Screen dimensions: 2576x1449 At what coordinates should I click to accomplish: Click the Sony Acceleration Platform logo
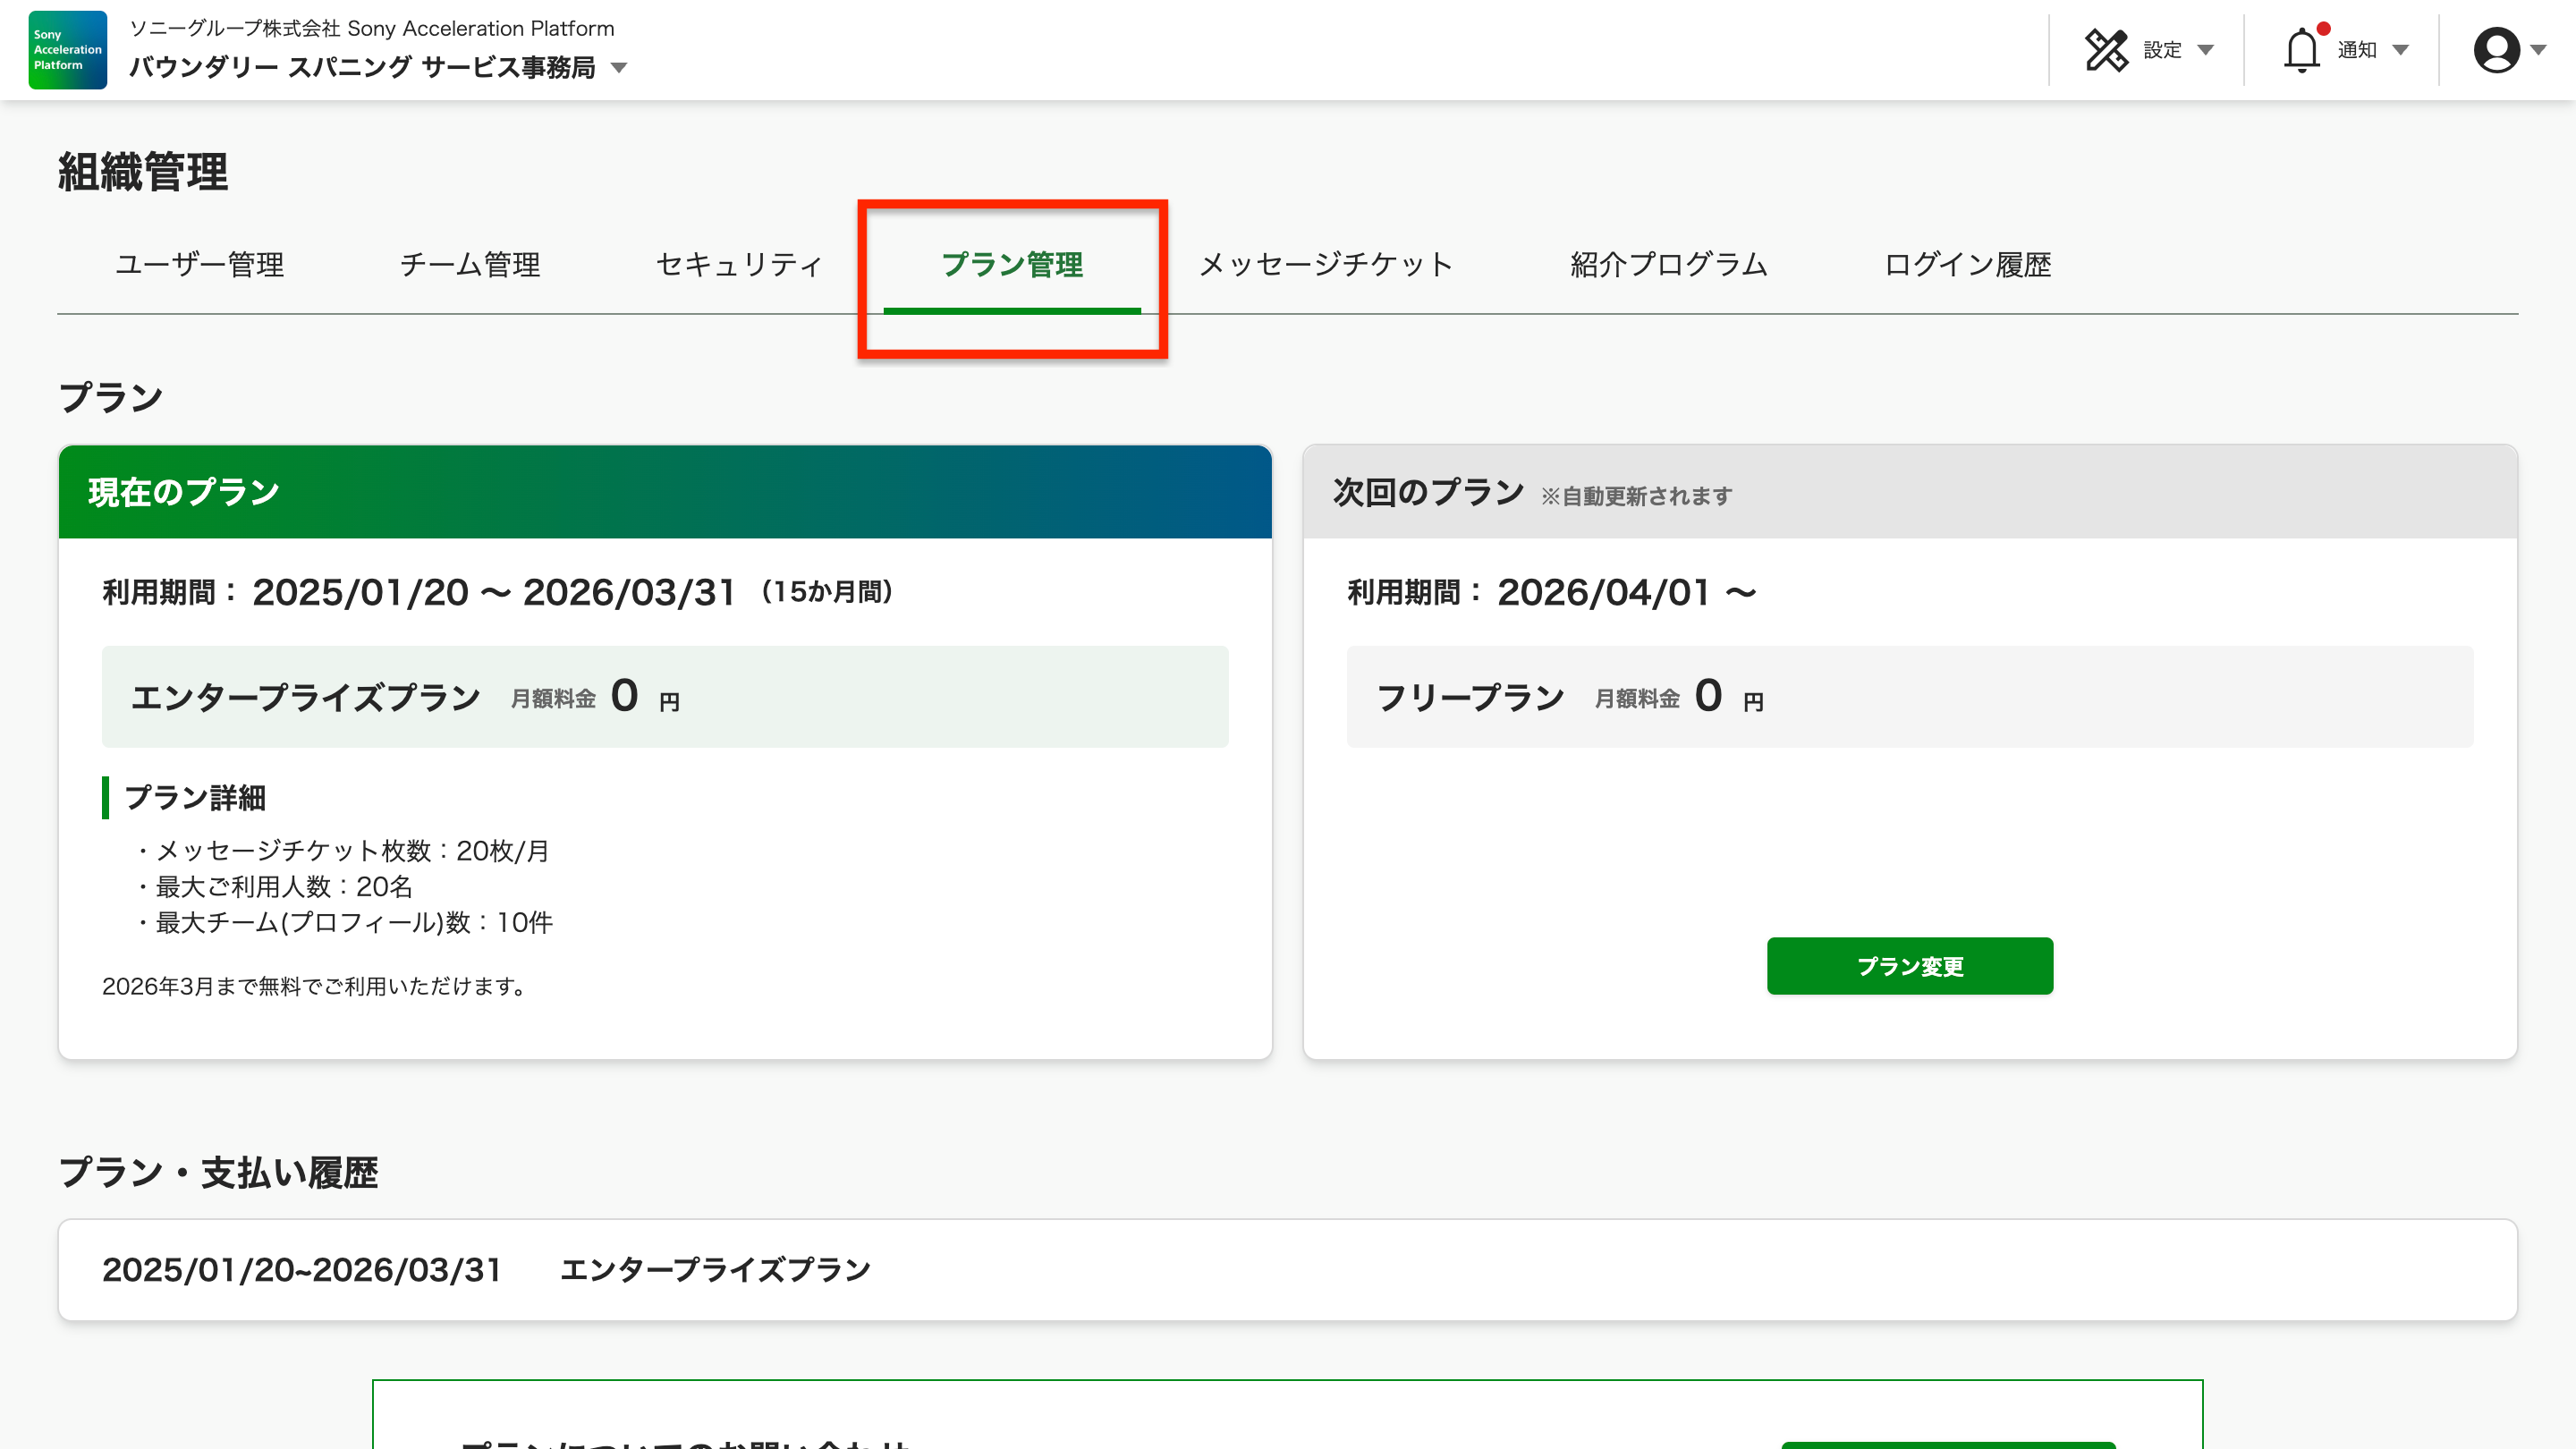pyautogui.click(x=66, y=50)
